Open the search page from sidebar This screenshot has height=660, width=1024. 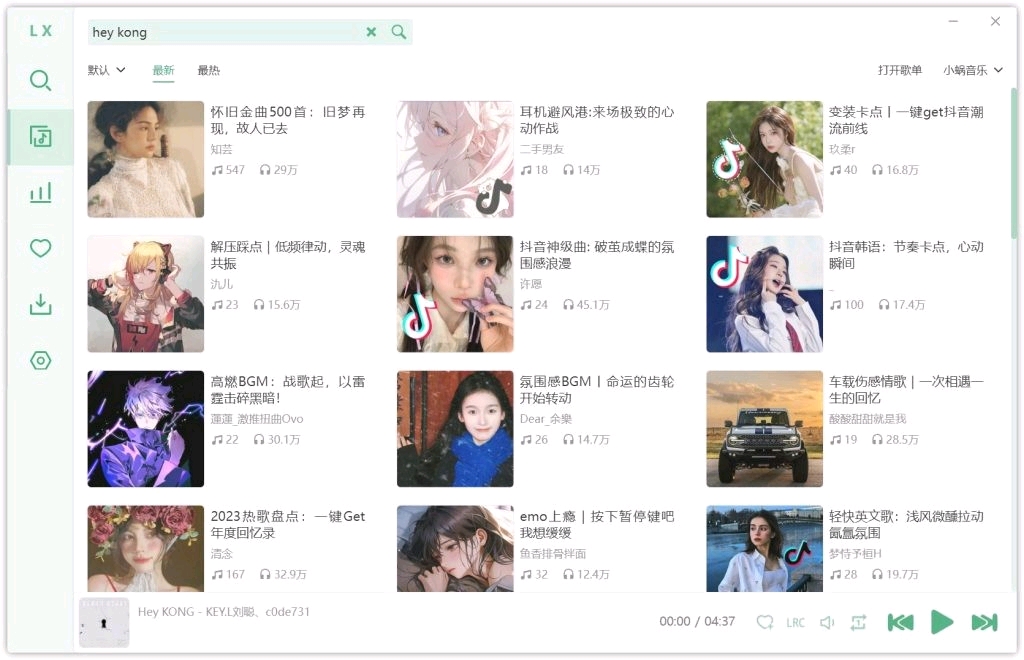click(40, 81)
